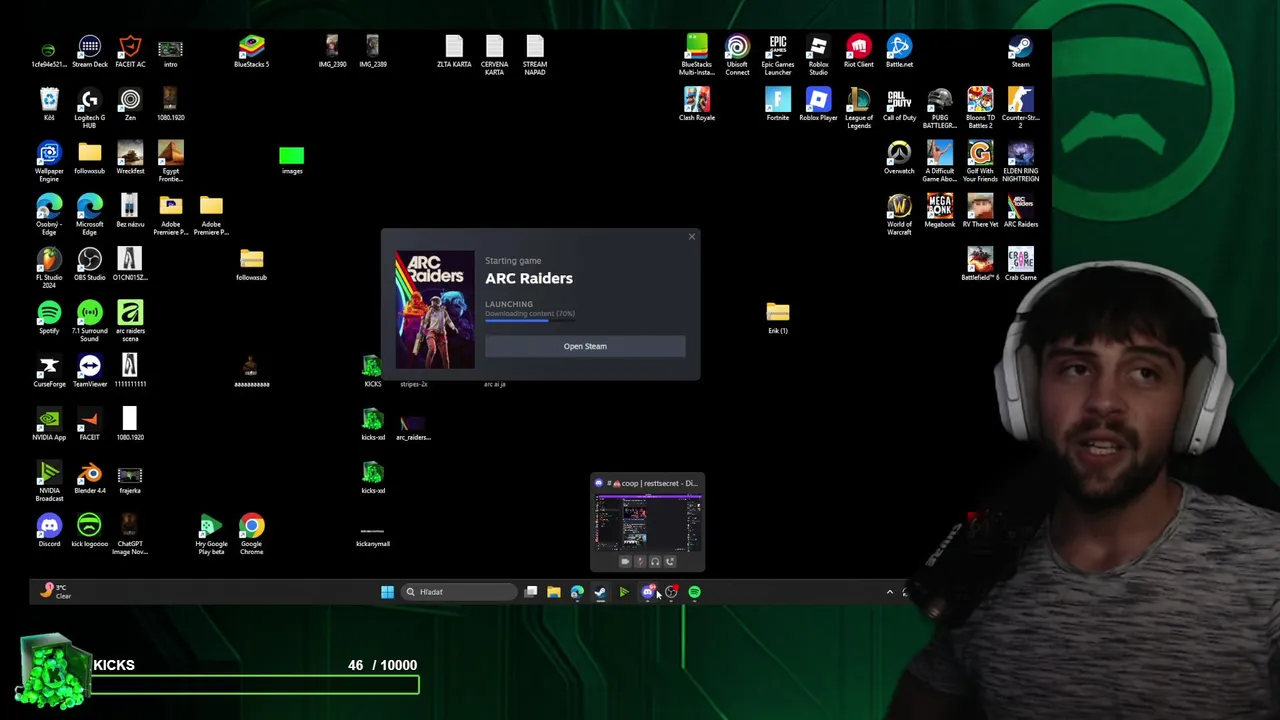This screenshot has width=1280, height=720.
Task: Select Logitech G HUB desktop icon
Action: click(90, 109)
